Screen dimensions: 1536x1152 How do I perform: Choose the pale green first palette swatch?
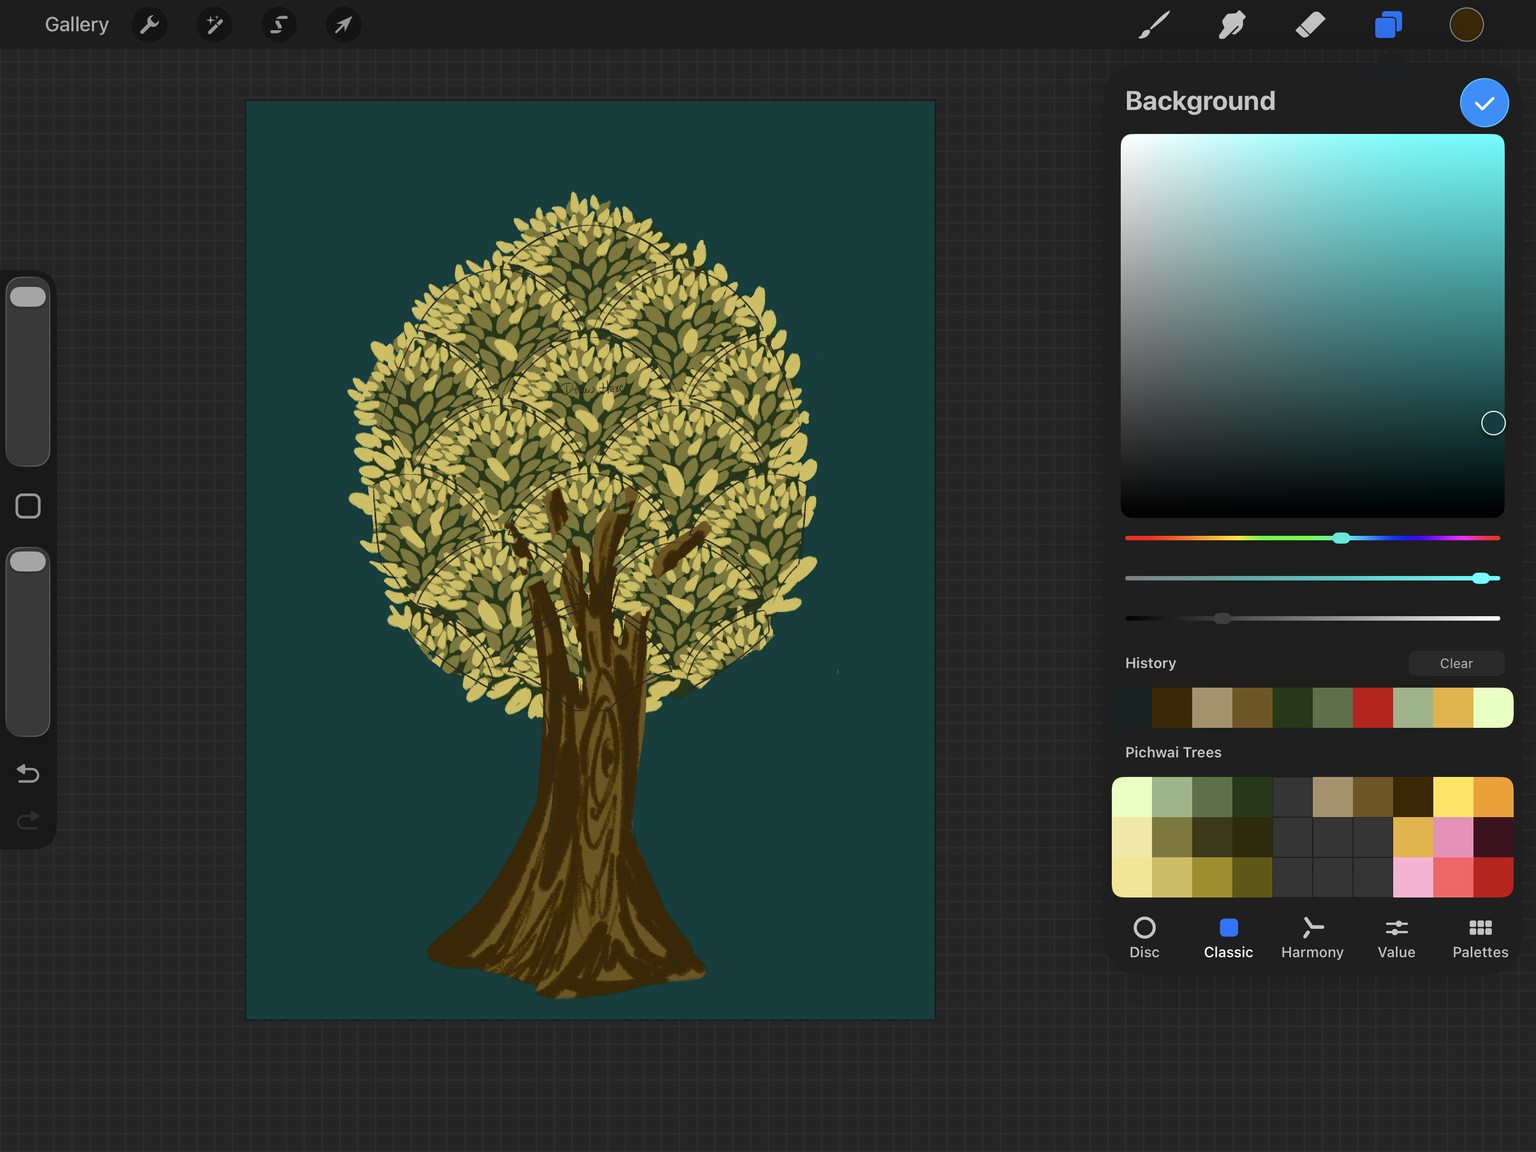1132,797
